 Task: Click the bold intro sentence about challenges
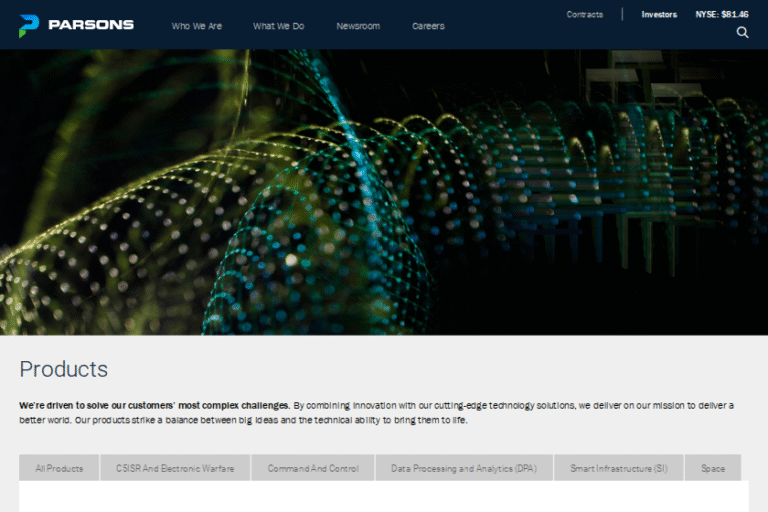pyautogui.click(x=155, y=405)
